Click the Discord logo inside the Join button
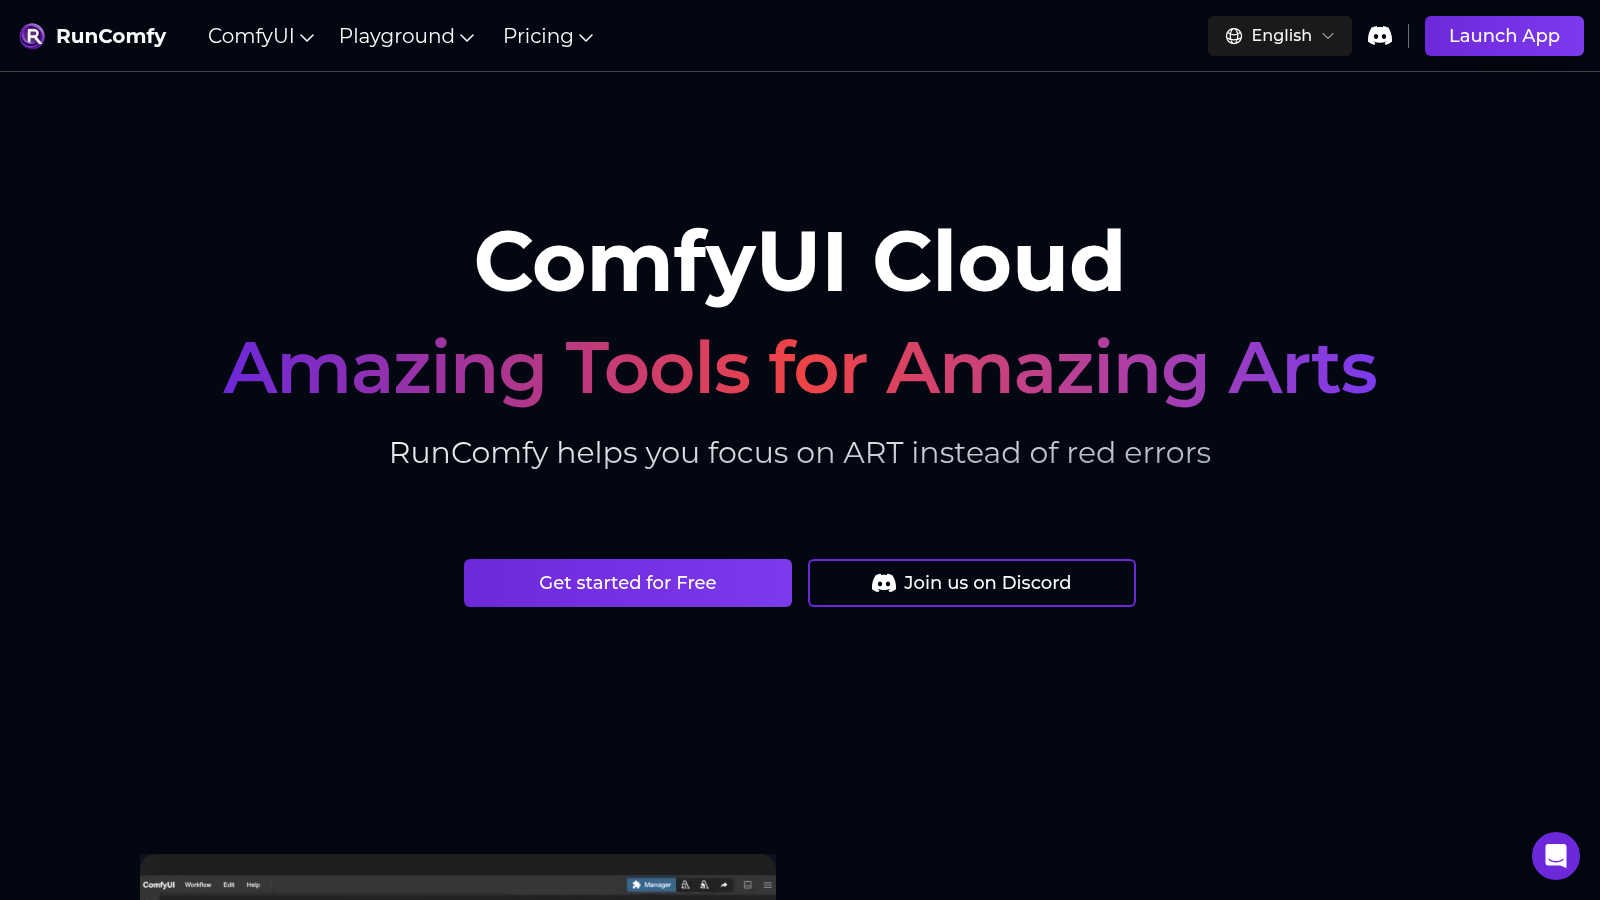Screen dimensions: 1600x900 pos(884,583)
